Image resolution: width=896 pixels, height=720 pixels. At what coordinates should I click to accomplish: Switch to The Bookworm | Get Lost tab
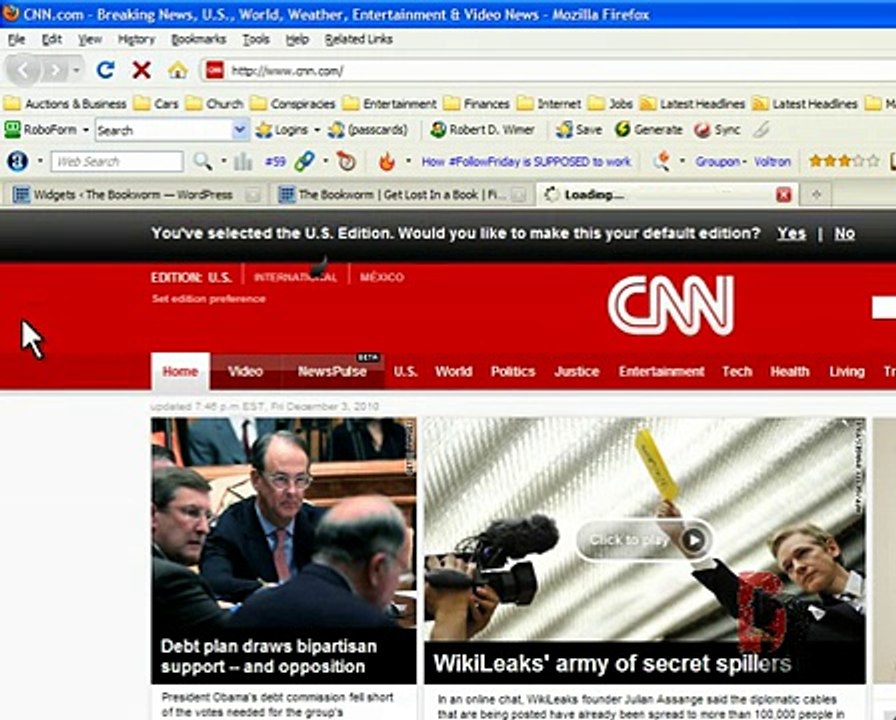(402, 195)
